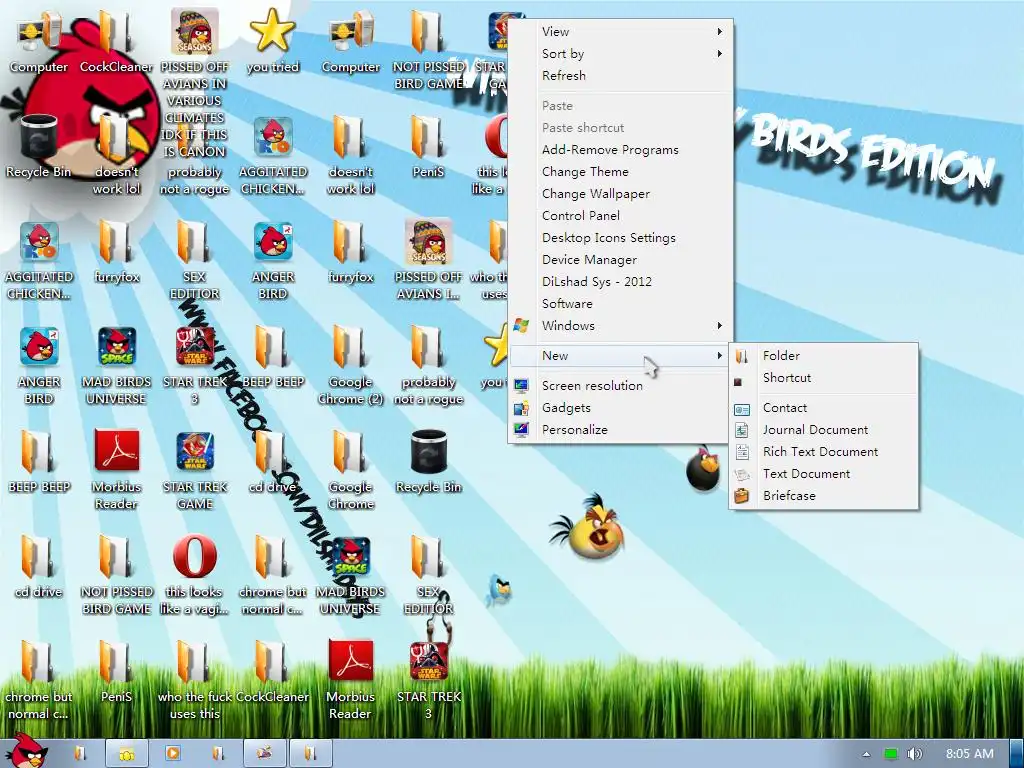
Task: Open MAD BIRDS UNIVERSE beside ANGER BIRD
Action: click(x=116, y=364)
